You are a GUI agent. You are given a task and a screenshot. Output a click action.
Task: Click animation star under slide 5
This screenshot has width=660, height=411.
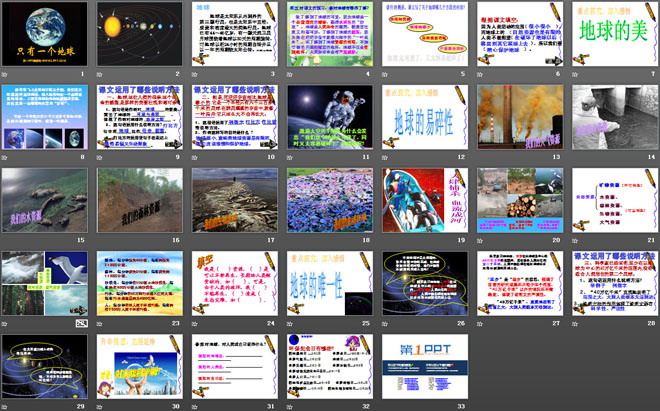coord(385,75)
